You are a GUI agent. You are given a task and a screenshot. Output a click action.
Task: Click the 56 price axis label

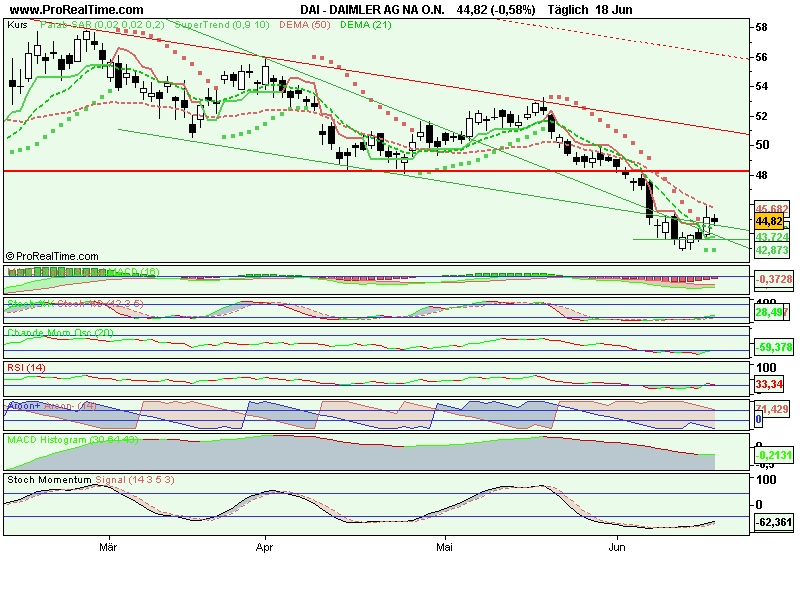(x=761, y=57)
